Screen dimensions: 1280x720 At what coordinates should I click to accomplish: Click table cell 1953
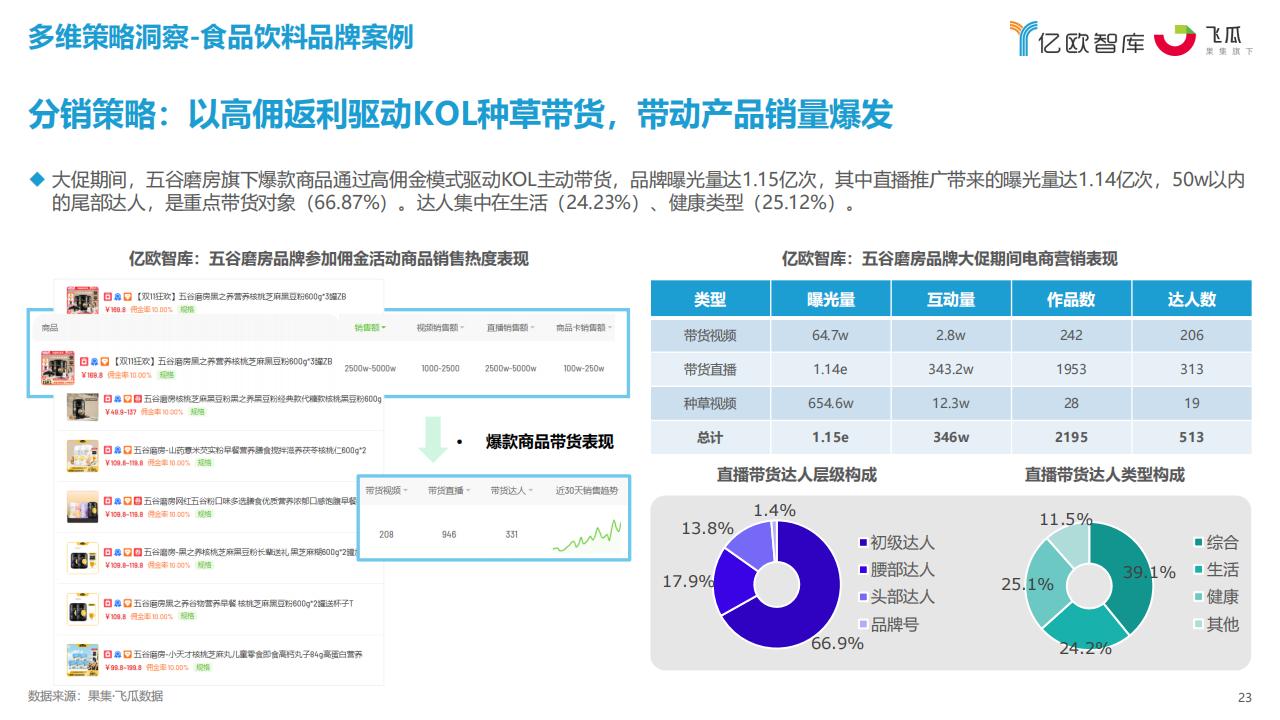tap(1071, 369)
